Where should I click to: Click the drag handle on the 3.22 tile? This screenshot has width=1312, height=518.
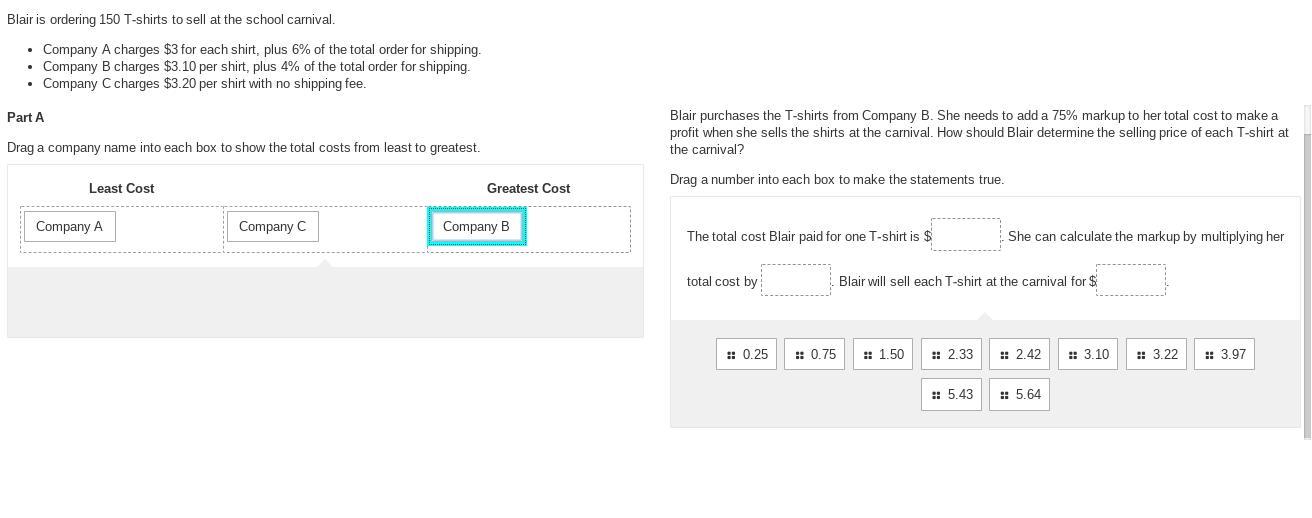tap(1141, 355)
